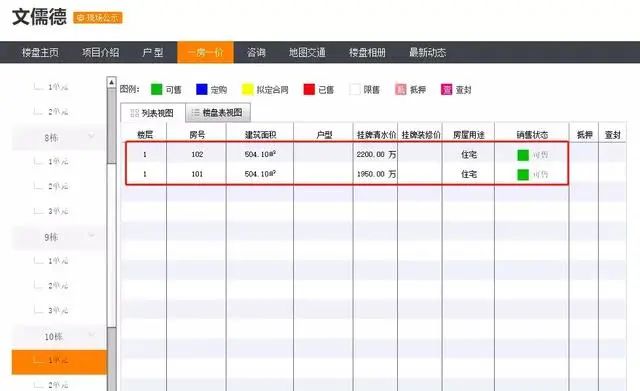
Task: Click the blue 定购 legend swatch
Action: [202, 89]
